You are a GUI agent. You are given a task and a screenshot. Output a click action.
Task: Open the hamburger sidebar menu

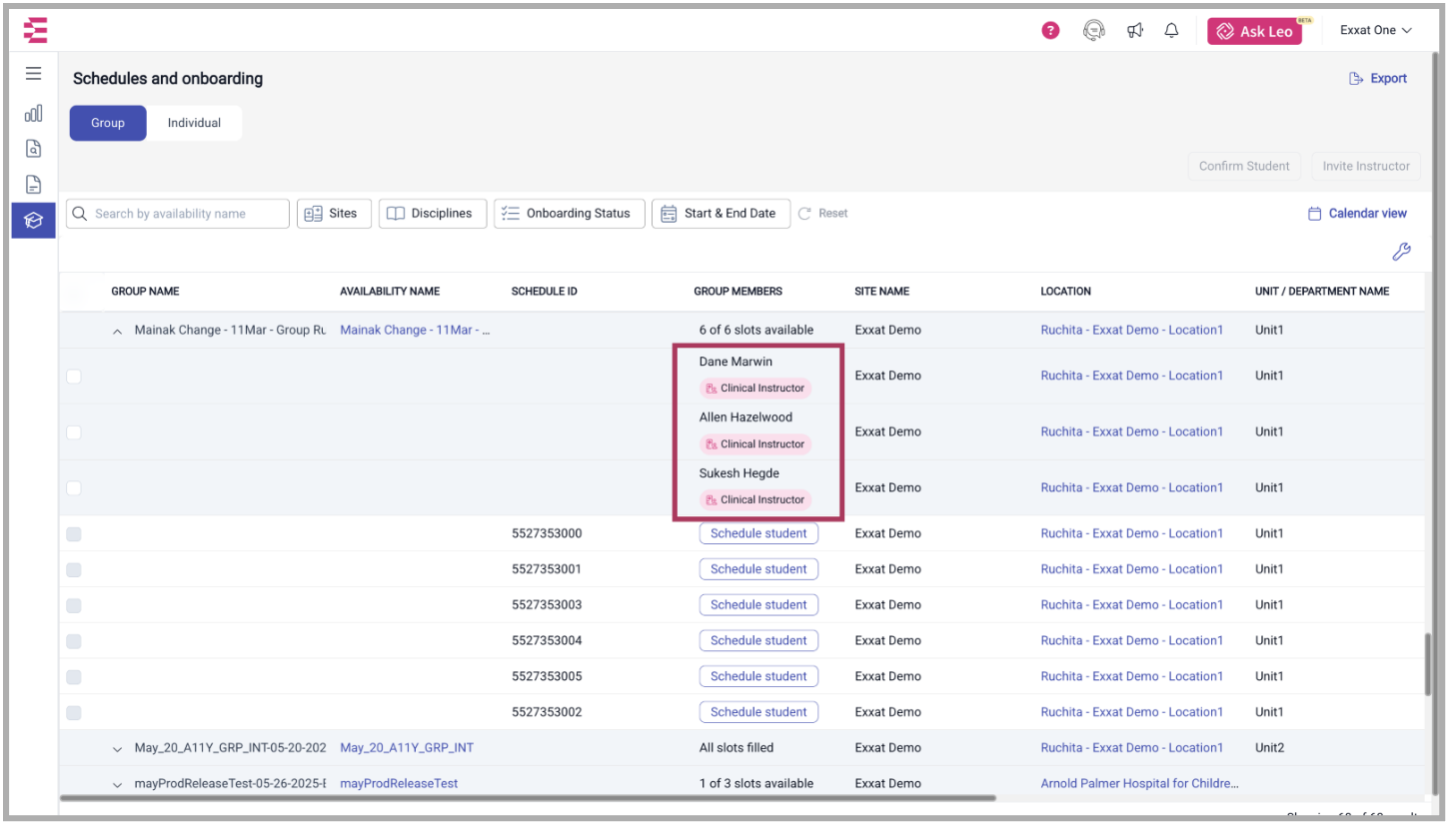click(33, 73)
